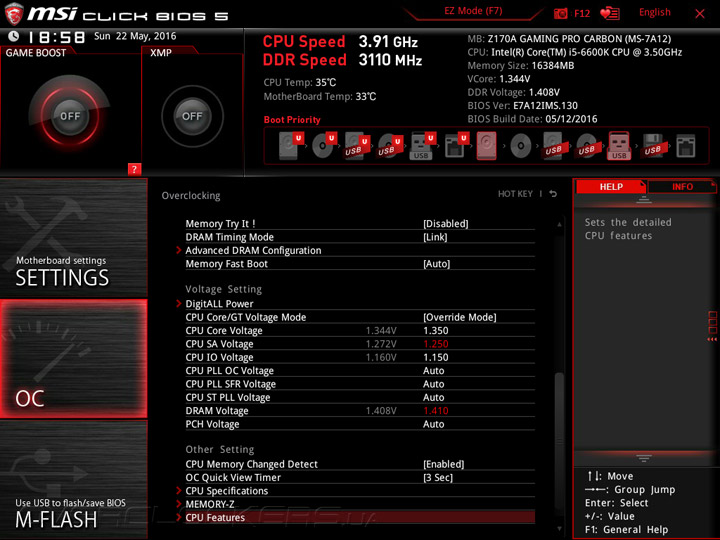This screenshot has height=540, width=720.
Task: Click the HOT KEY label
Action: pyautogui.click(x=515, y=194)
